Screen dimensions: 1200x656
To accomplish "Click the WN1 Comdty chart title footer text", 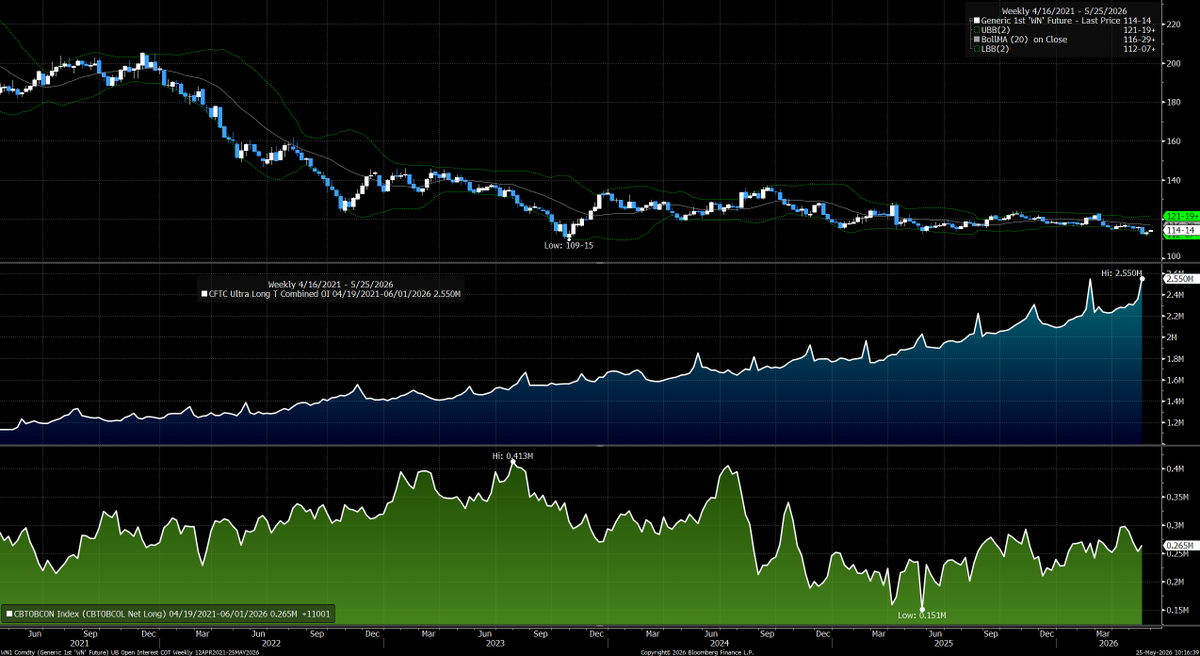I will (130, 652).
